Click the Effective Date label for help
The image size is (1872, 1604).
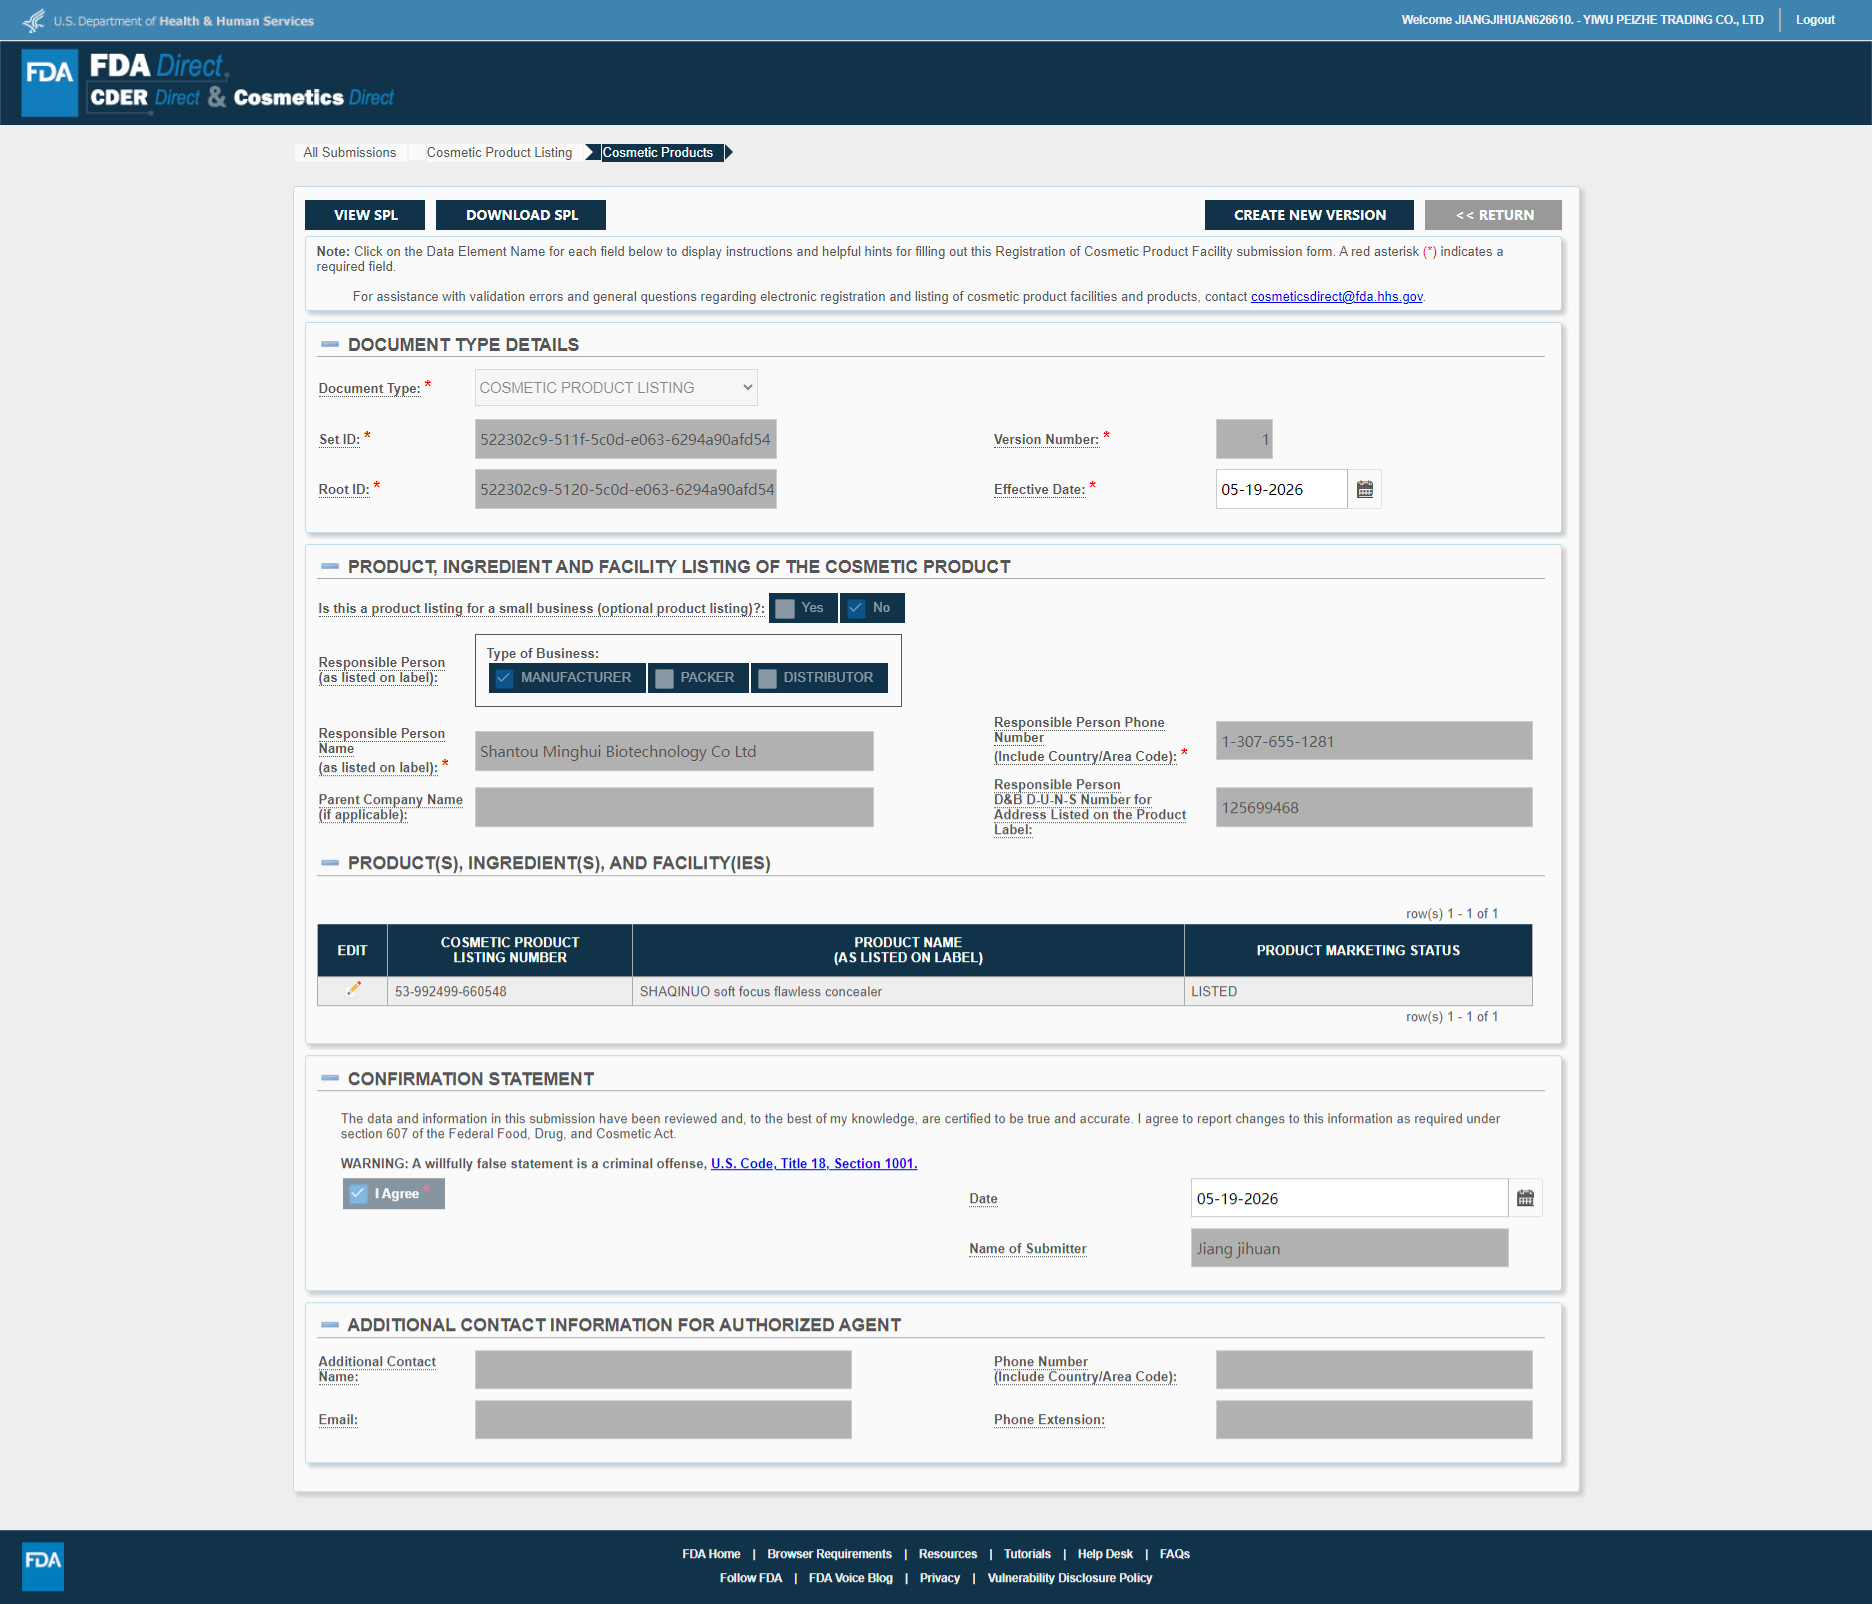[1039, 489]
